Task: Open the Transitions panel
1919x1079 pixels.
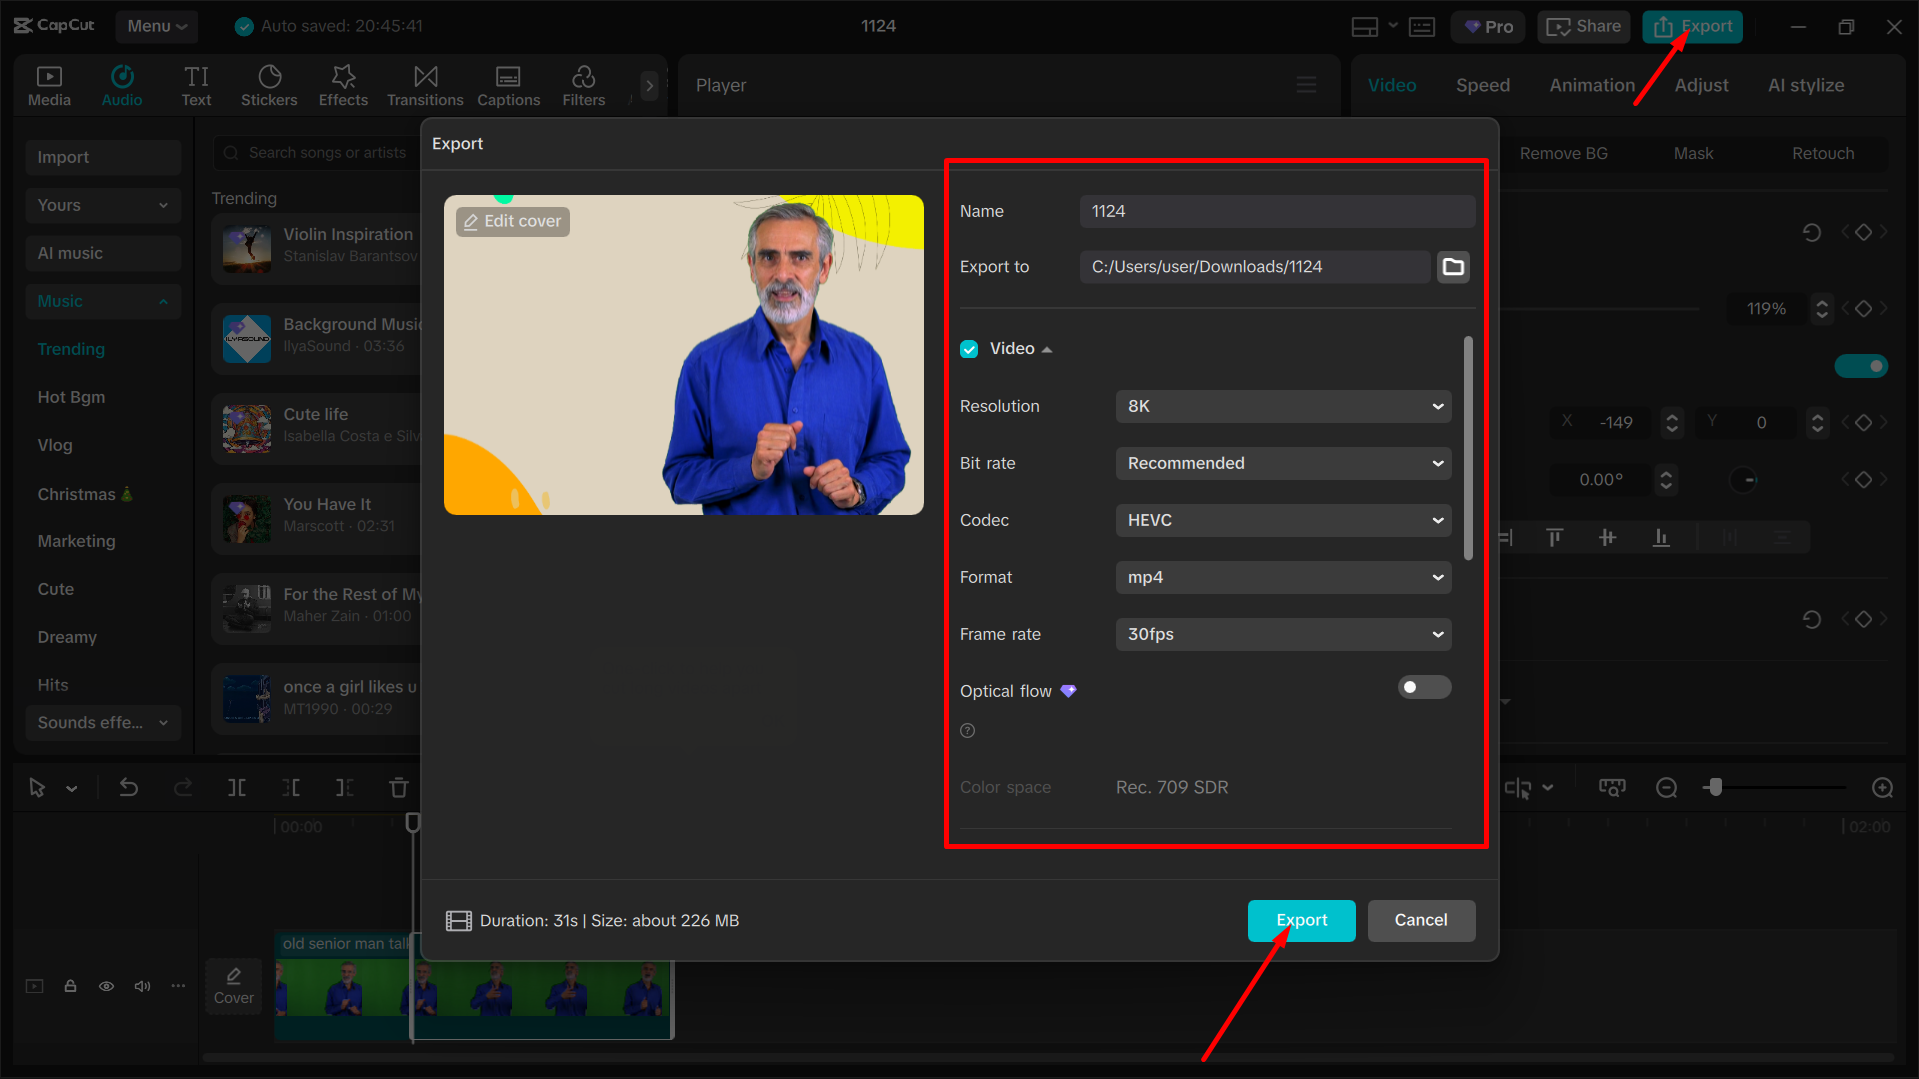Action: pyautogui.click(x=425, y=84)
